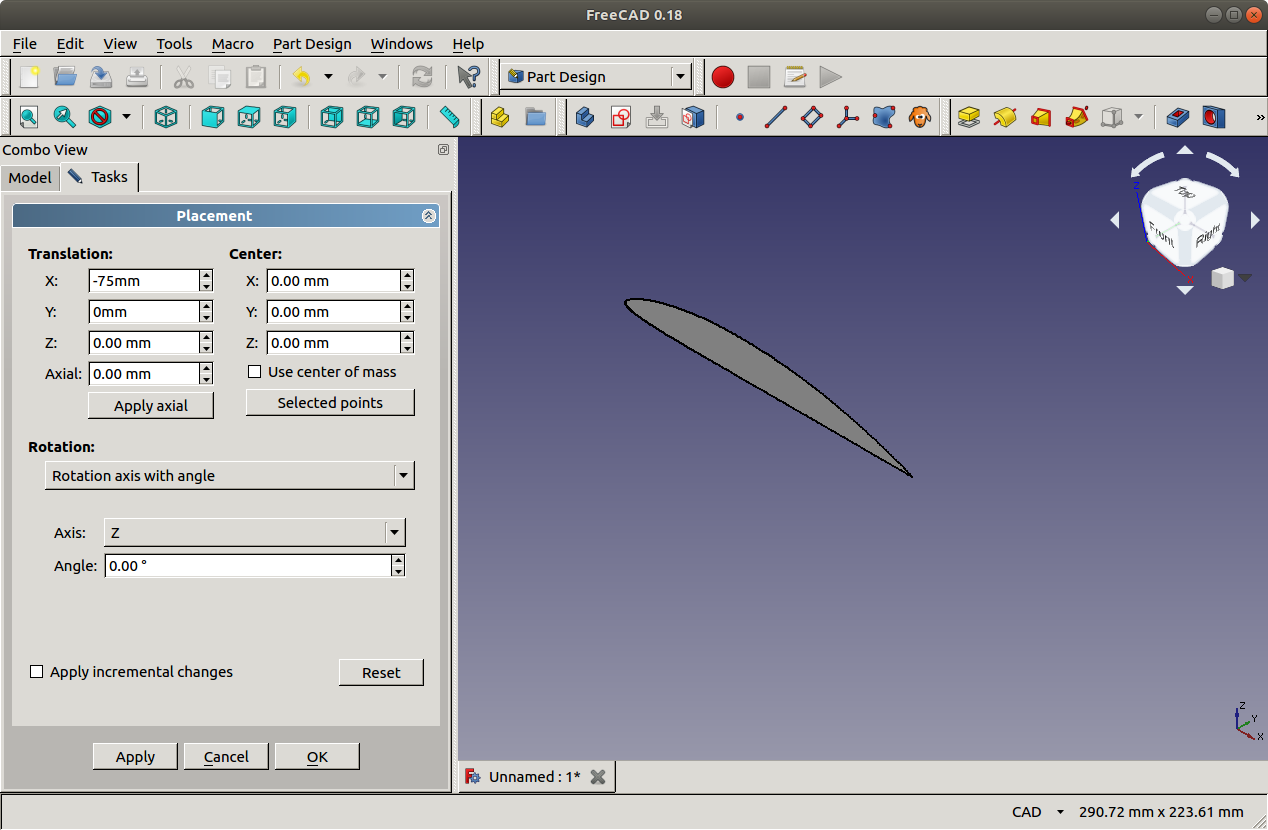The image size is (1268, 830).
Task: Switch to left view icon
Action: (404, 117)
